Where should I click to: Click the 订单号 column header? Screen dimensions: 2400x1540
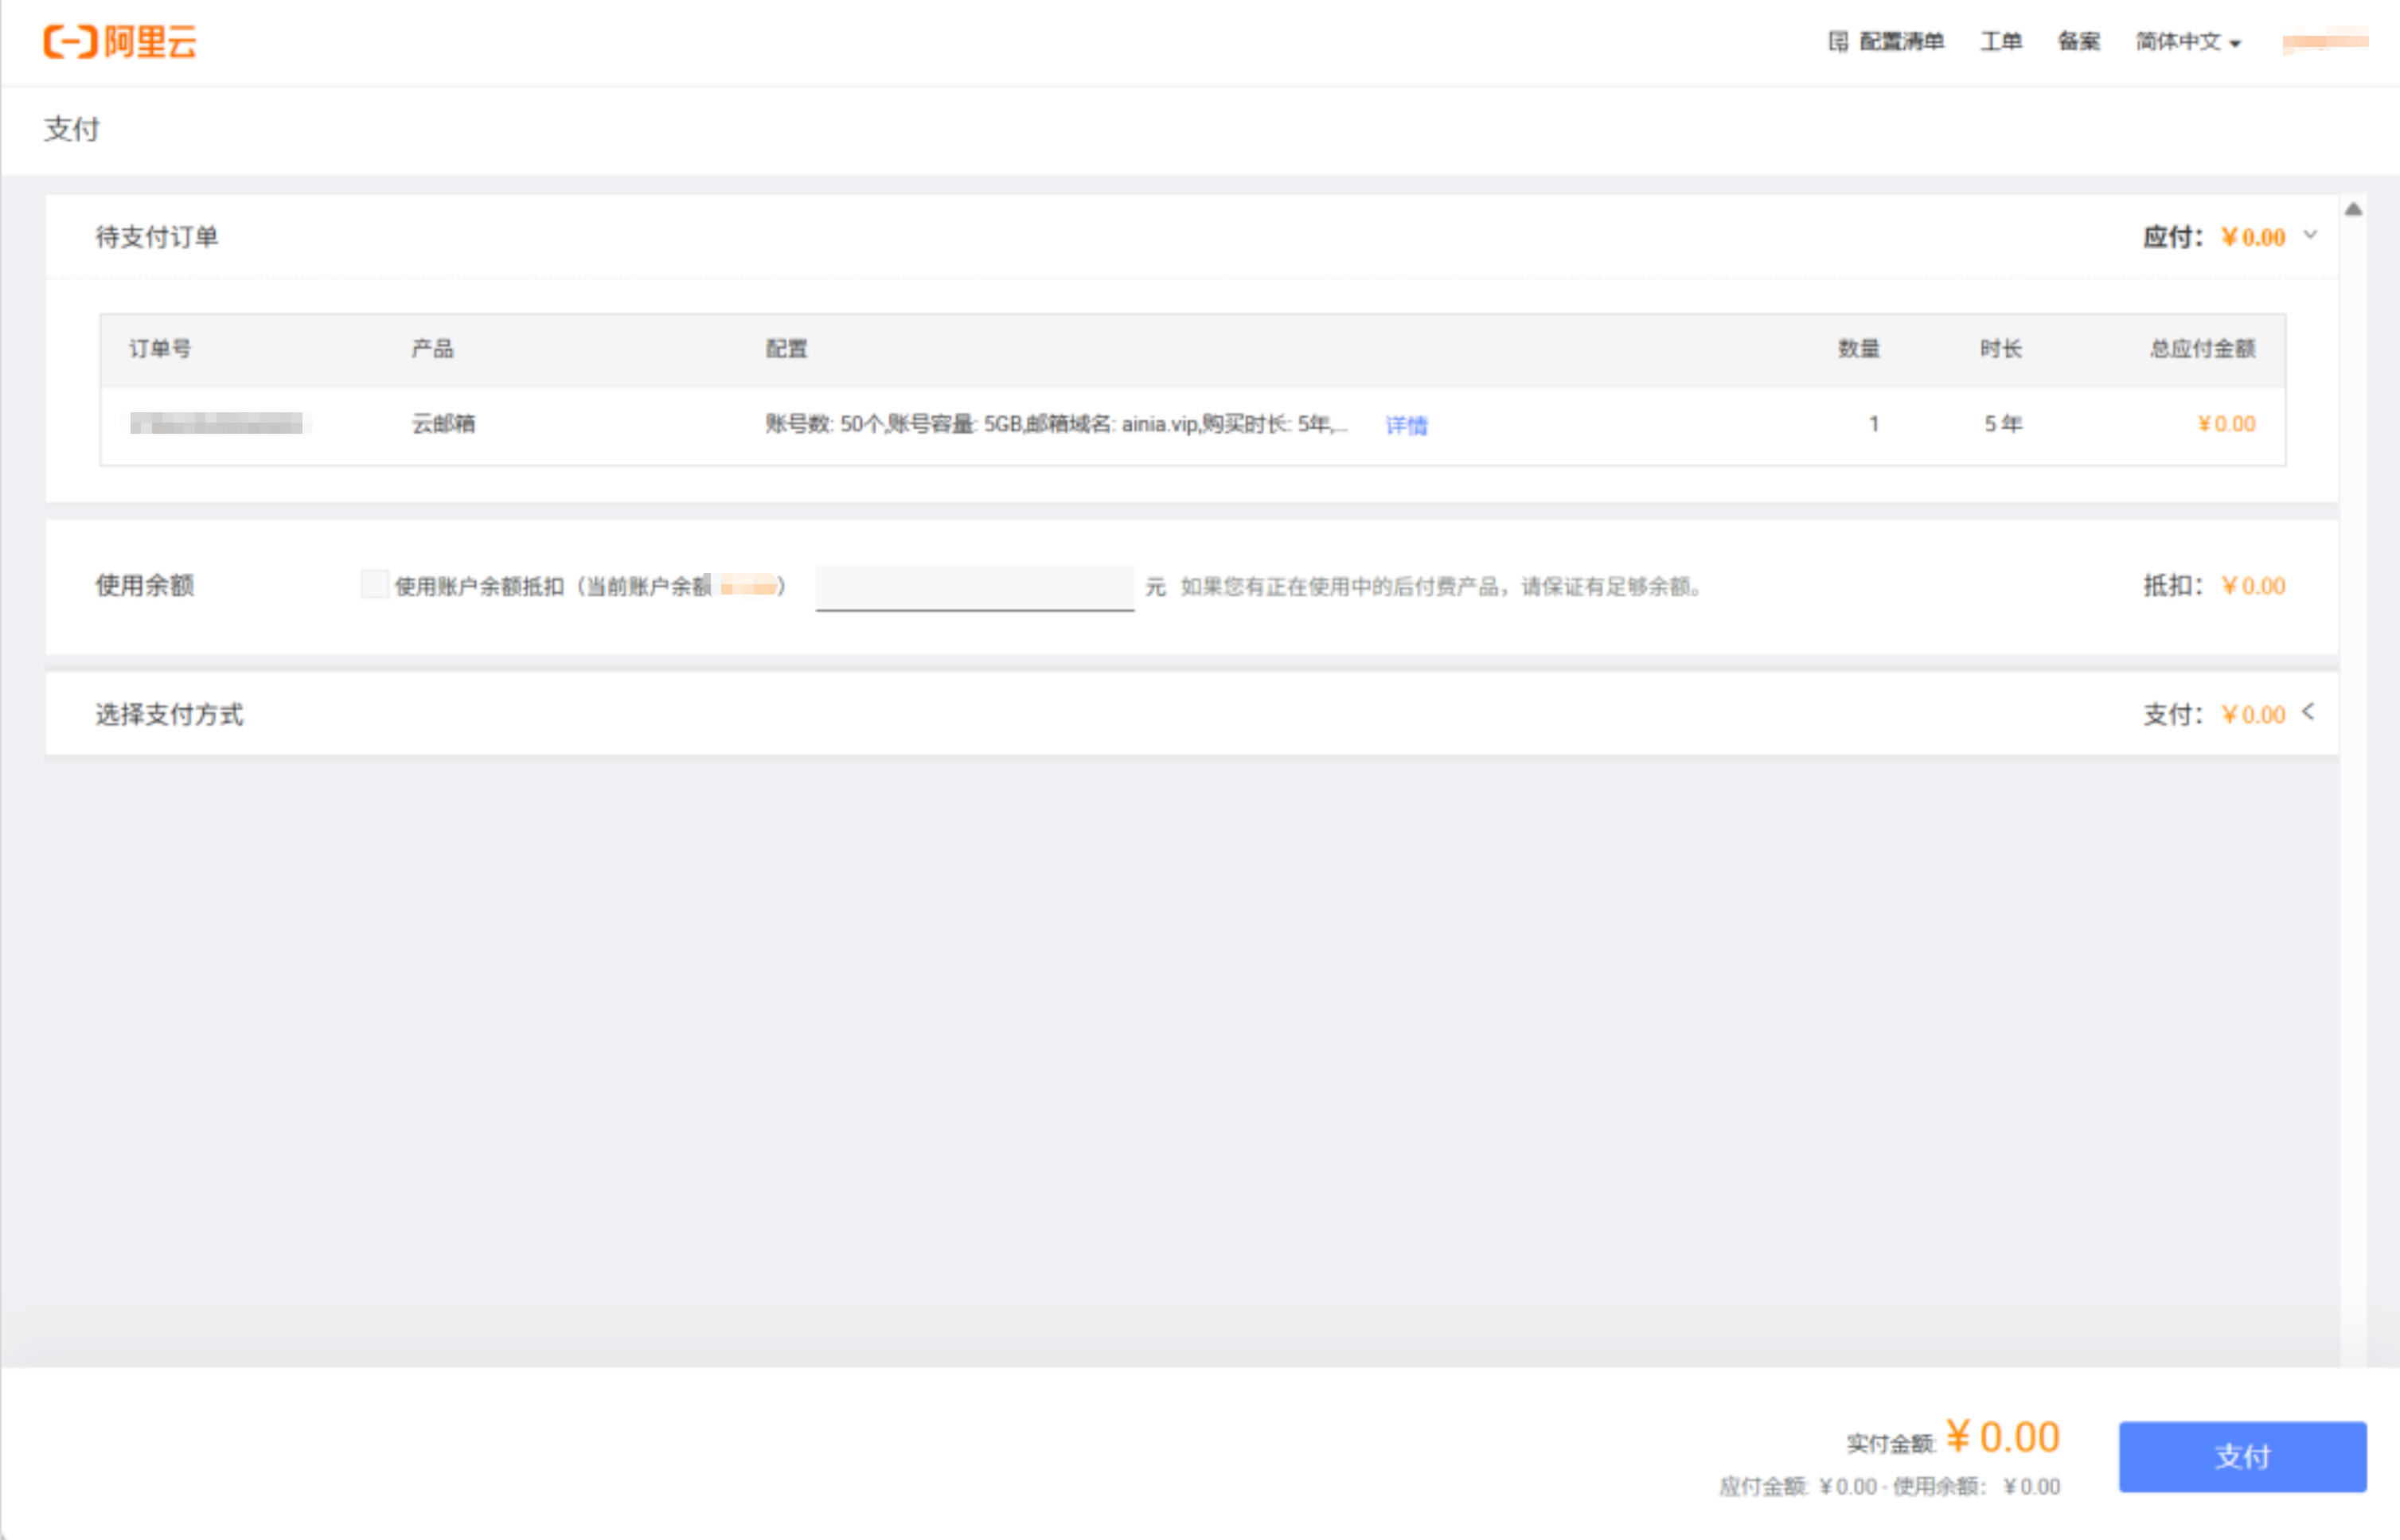160,348
